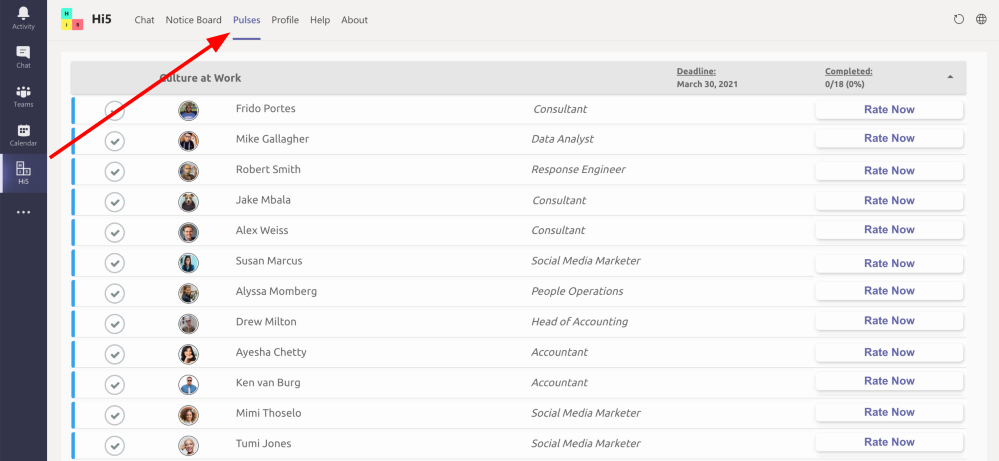Select the Hi5 app sidebar icon
Screen dimensions: 999x461
(23, 172)
